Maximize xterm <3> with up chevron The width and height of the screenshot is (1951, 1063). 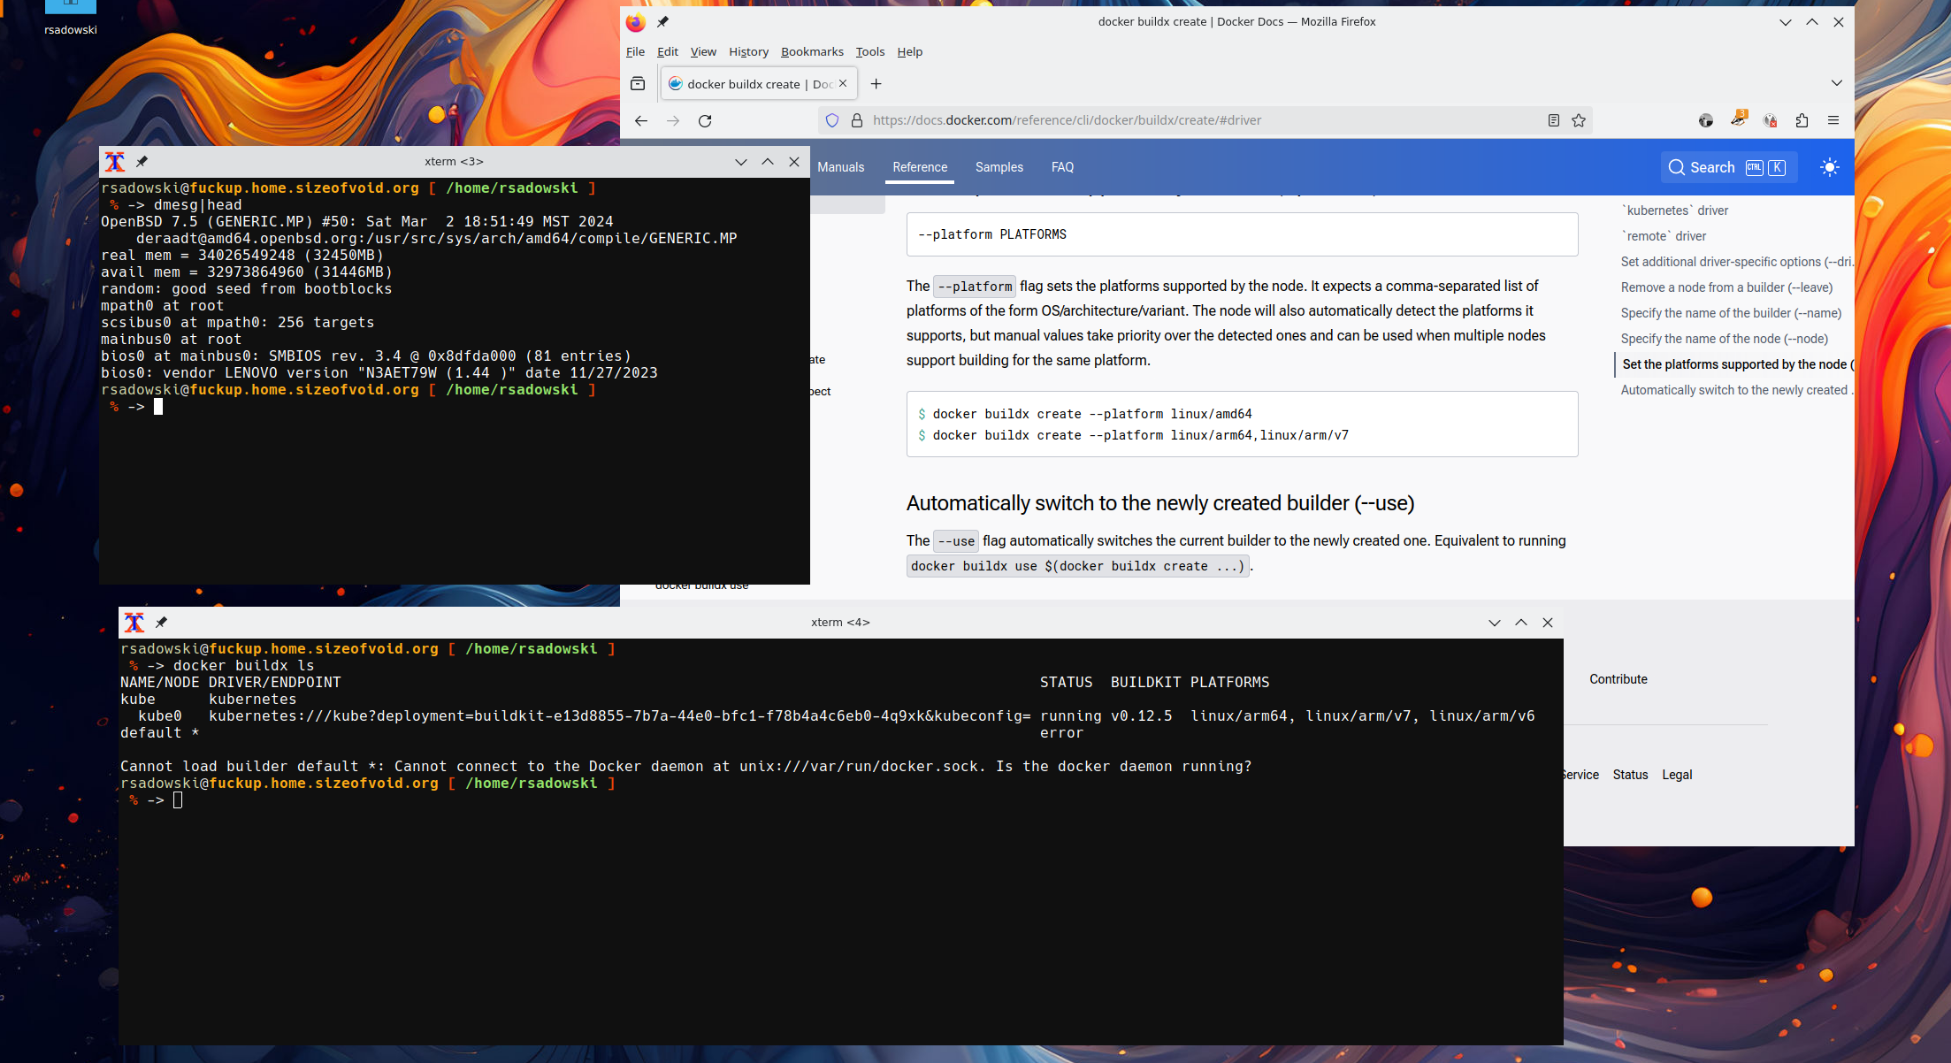(768, 162)
